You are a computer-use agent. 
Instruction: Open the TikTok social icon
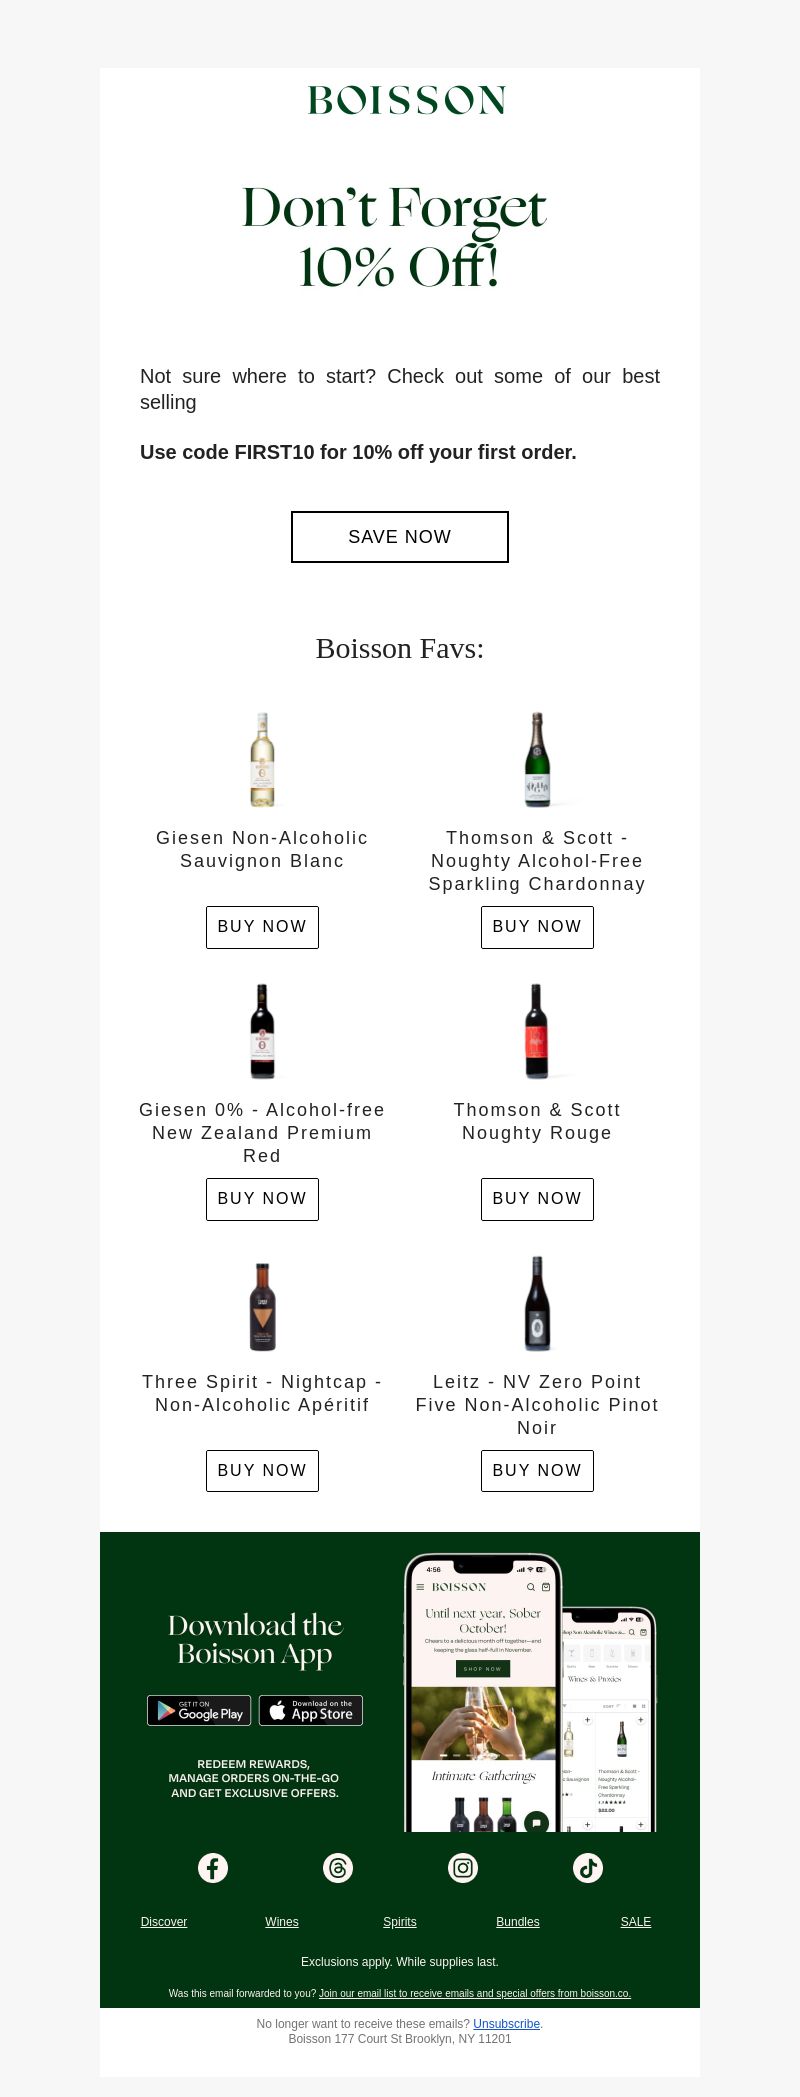pos(588,1868)
